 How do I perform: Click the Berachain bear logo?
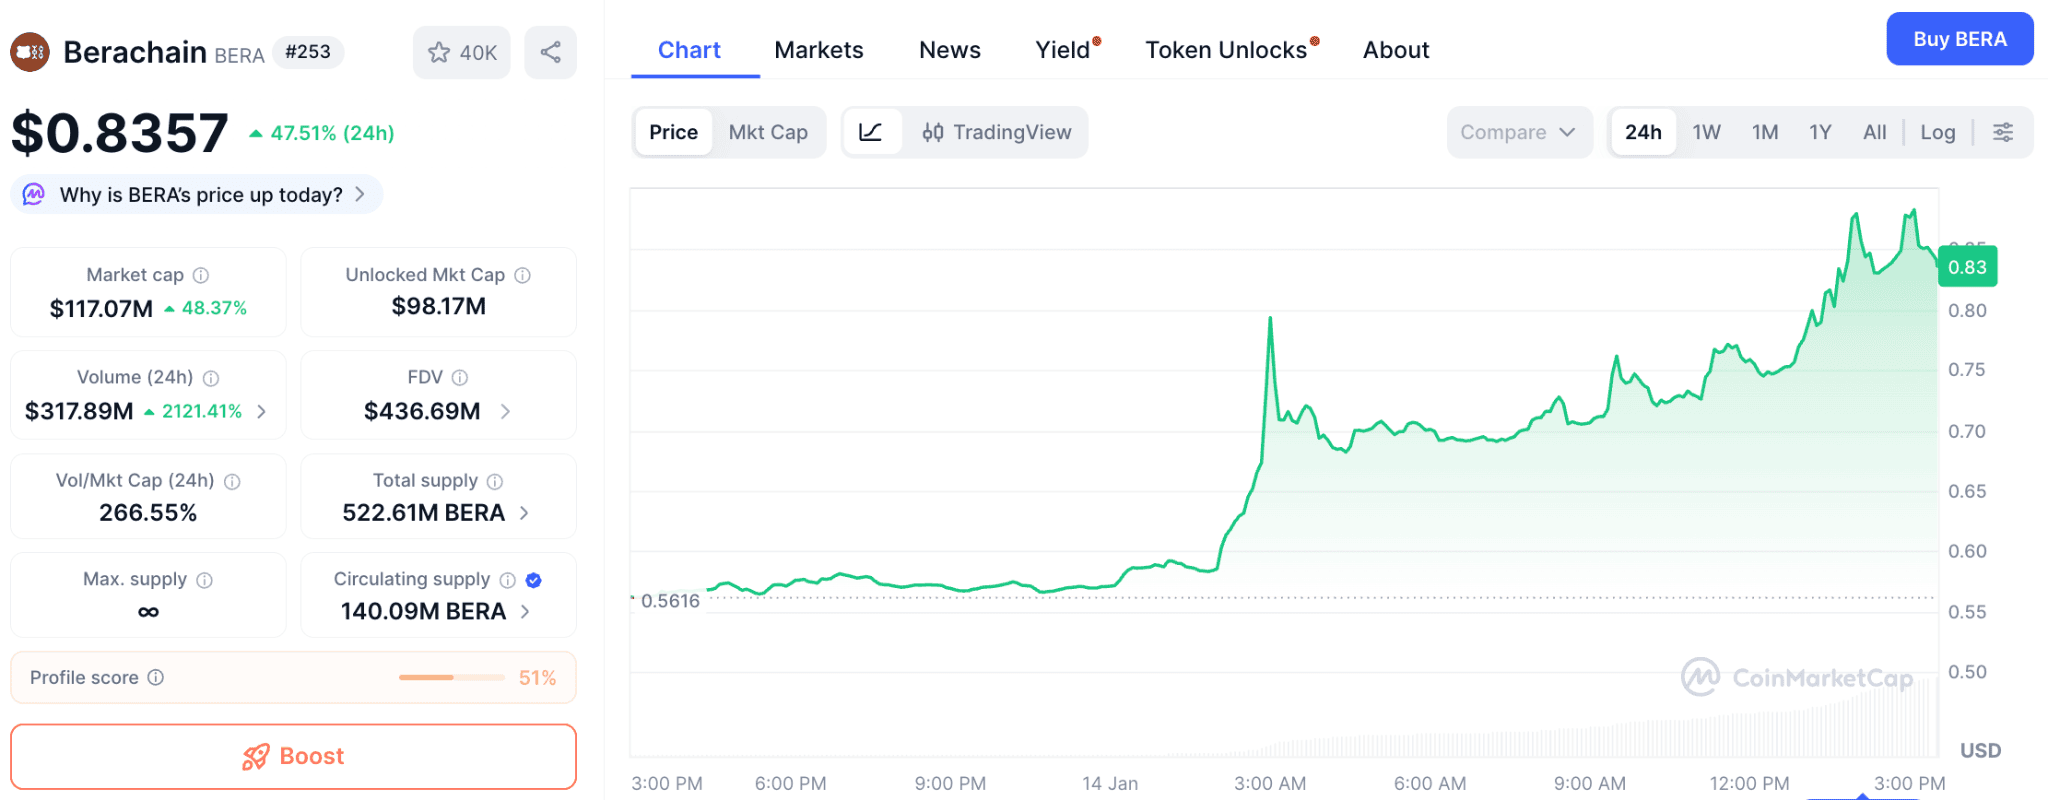coord(30,51)
